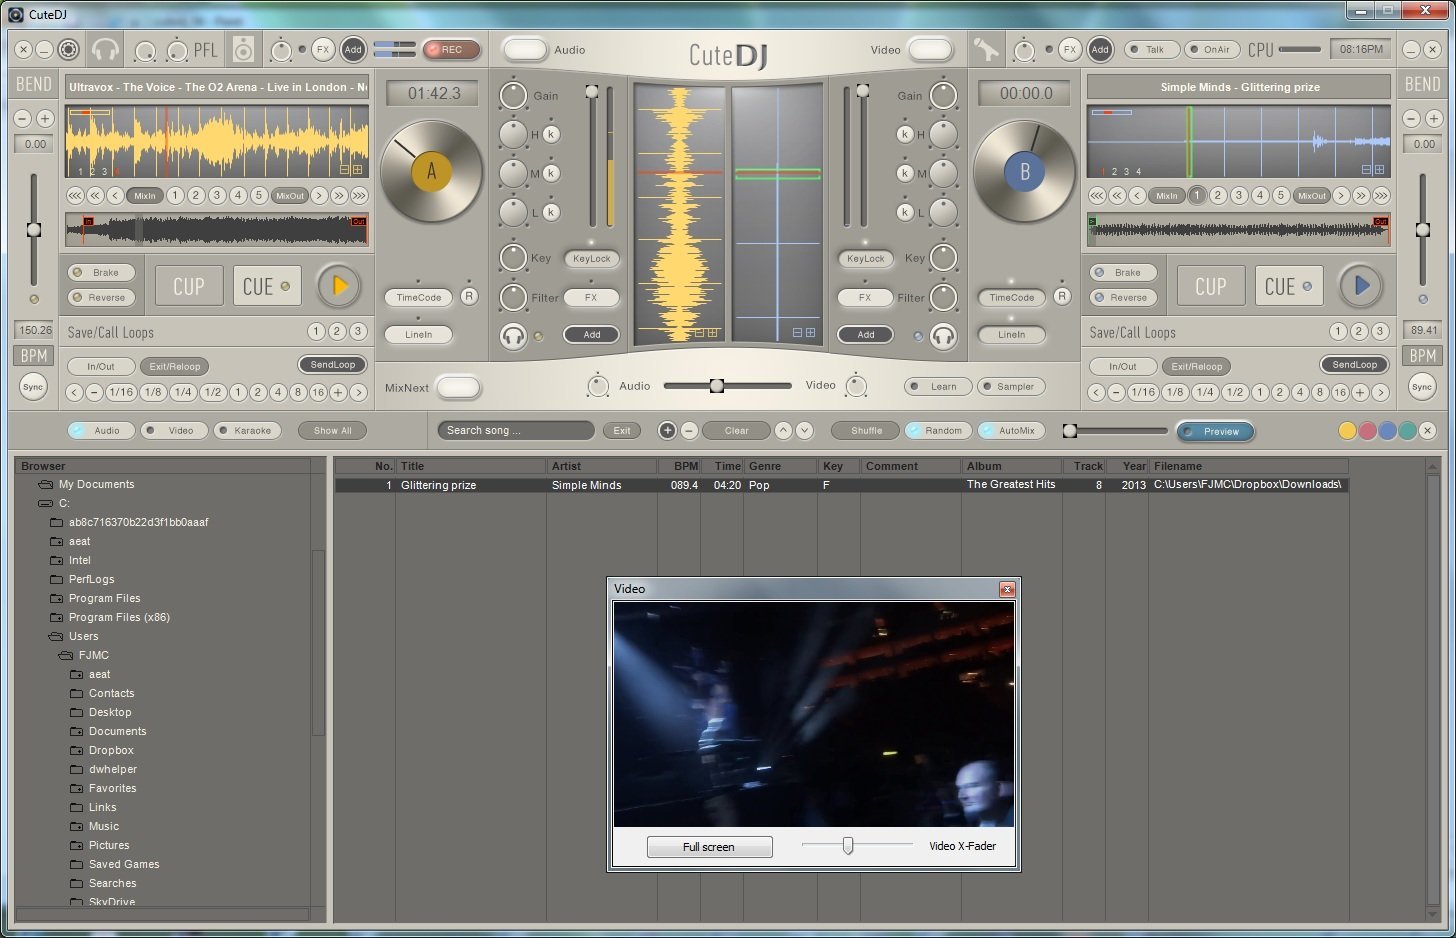This screenshot has height=938, width=1456.
Task: Enable deck A Brake
Action: [102, 272]
